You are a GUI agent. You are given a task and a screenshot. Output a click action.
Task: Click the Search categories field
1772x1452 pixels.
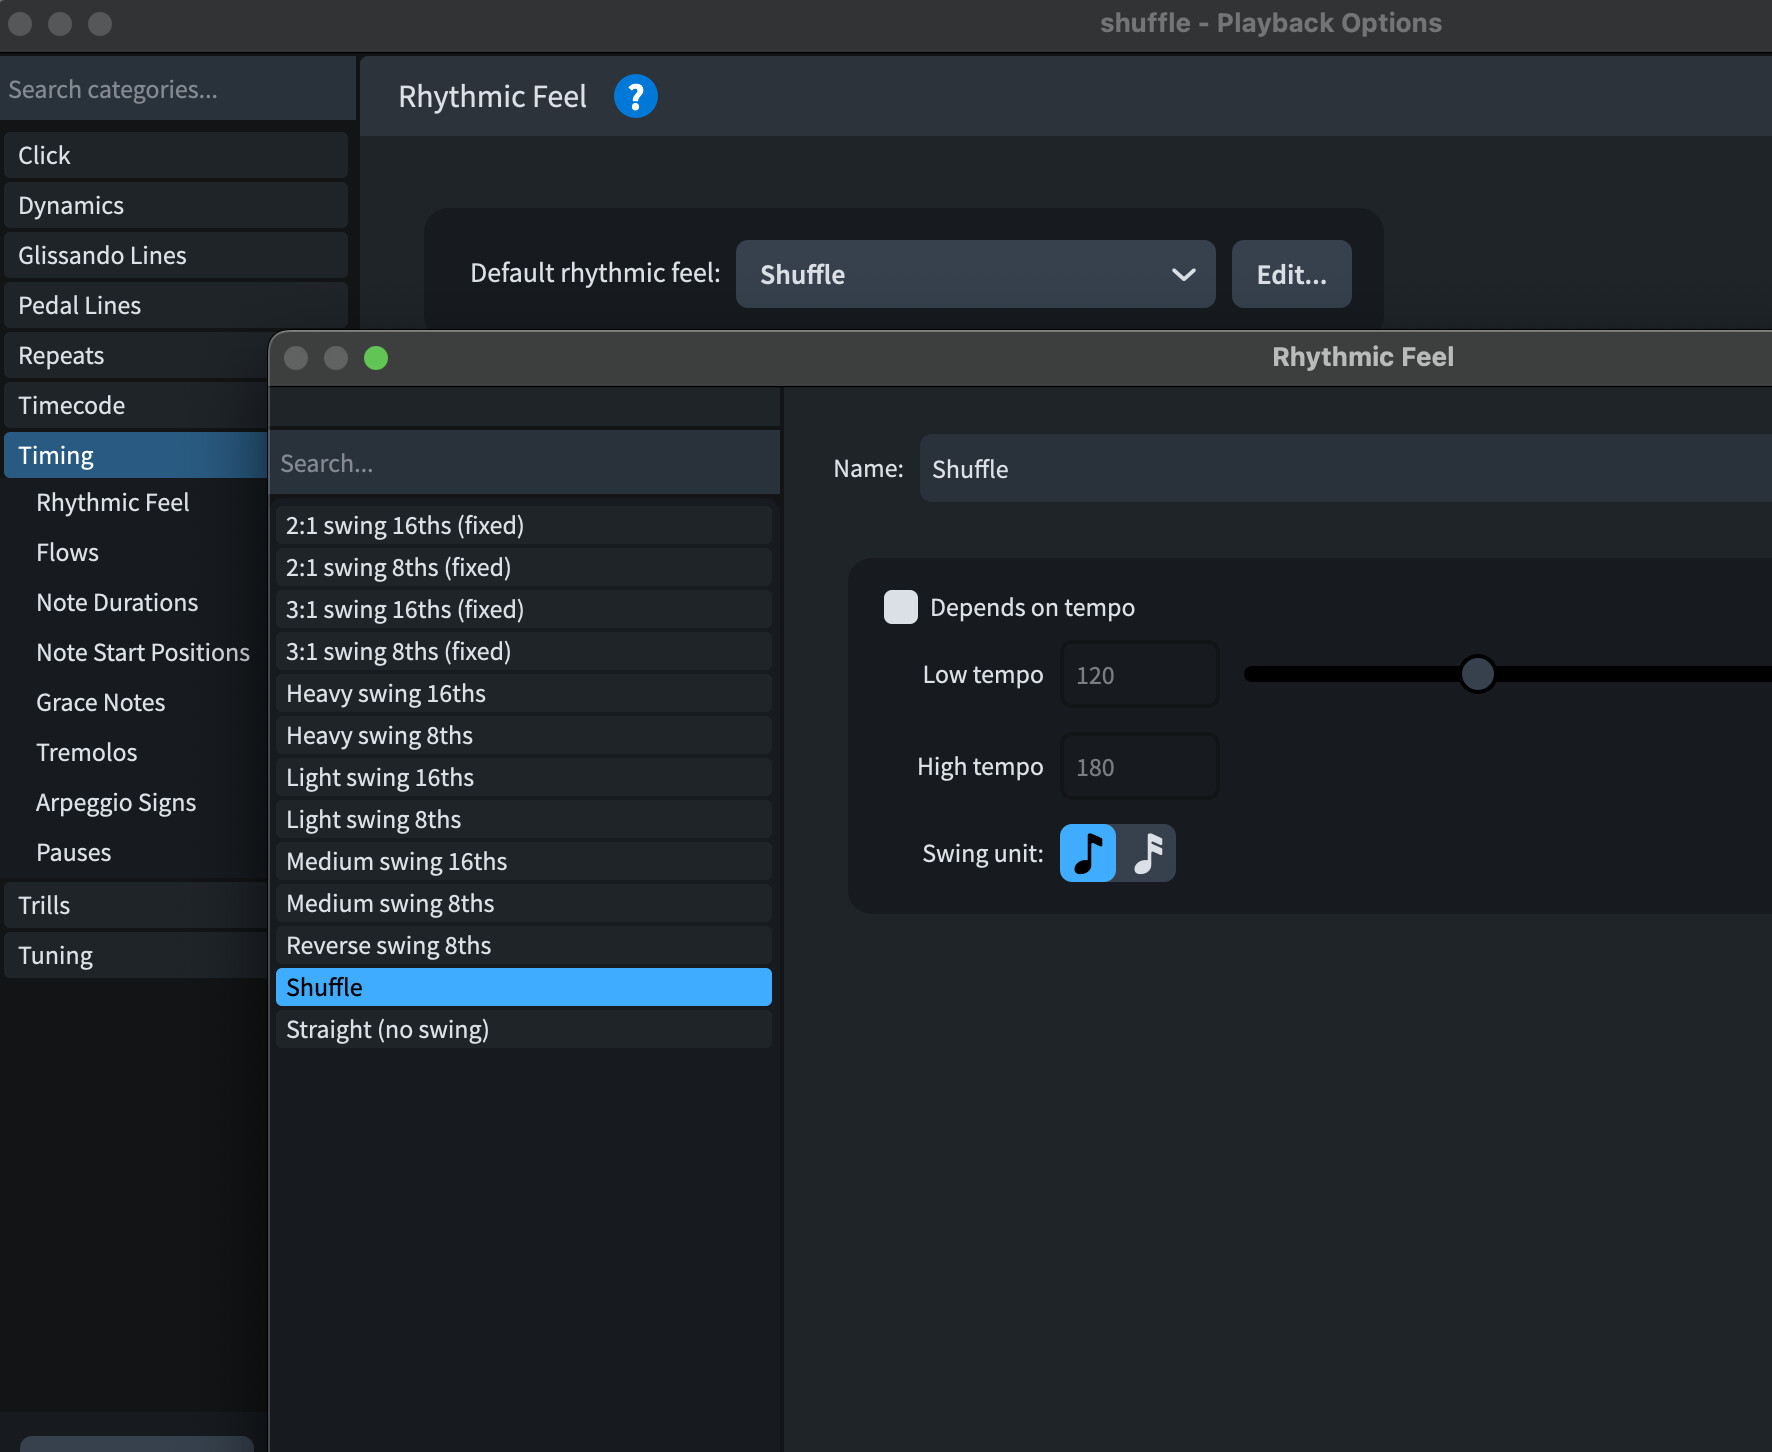178,89
